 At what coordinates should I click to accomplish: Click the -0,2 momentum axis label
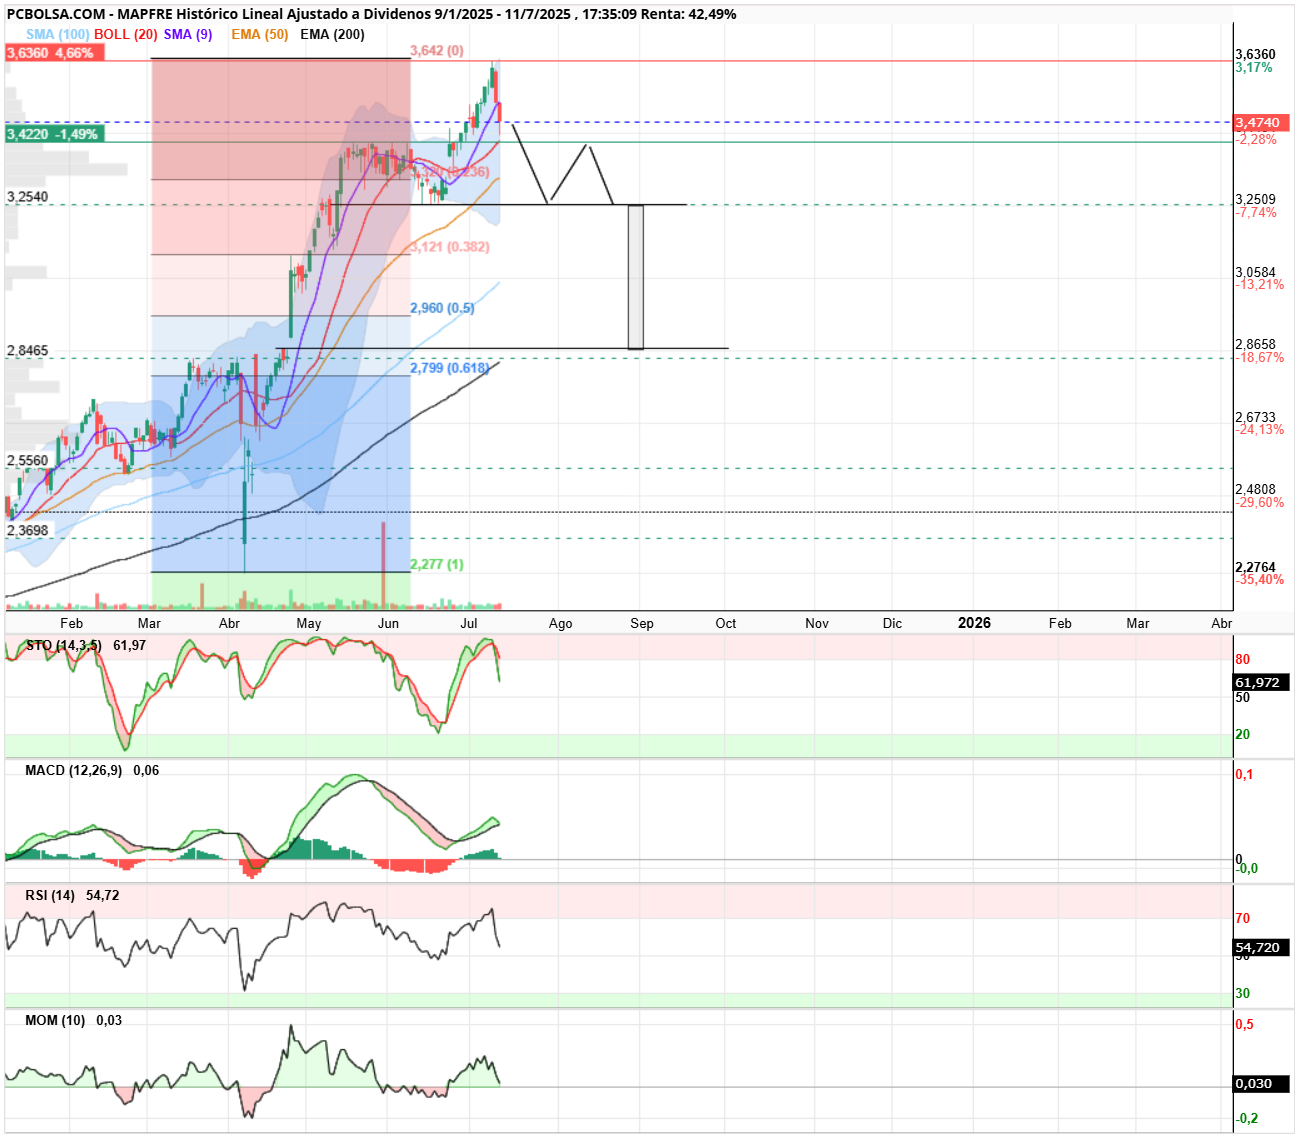[1247, 1119]
